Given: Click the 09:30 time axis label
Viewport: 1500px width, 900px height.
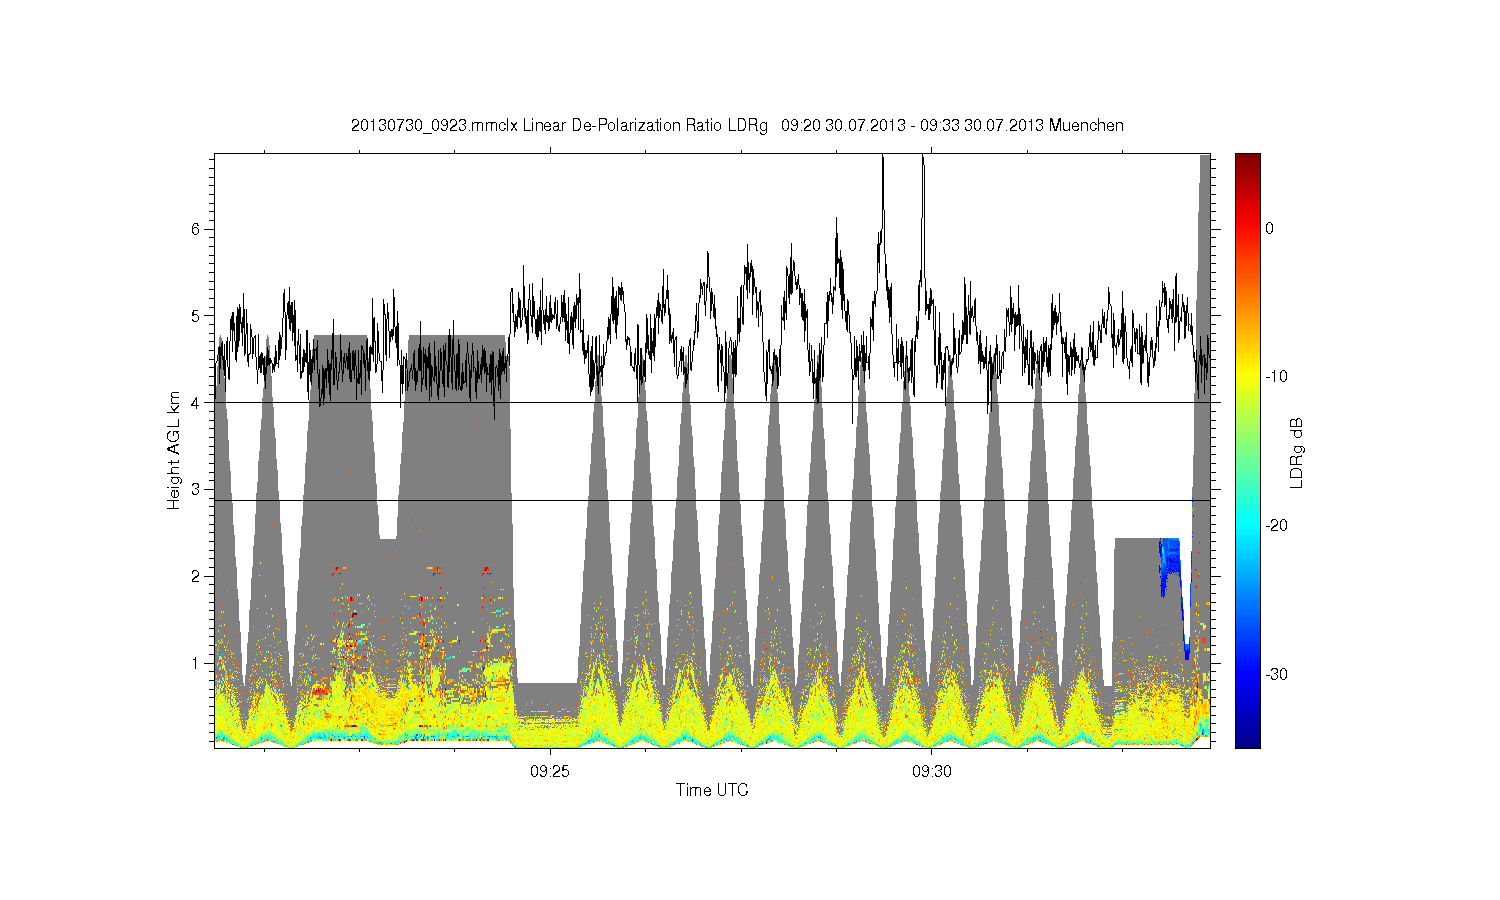Looking at the screenshot, I should point(931,771).
